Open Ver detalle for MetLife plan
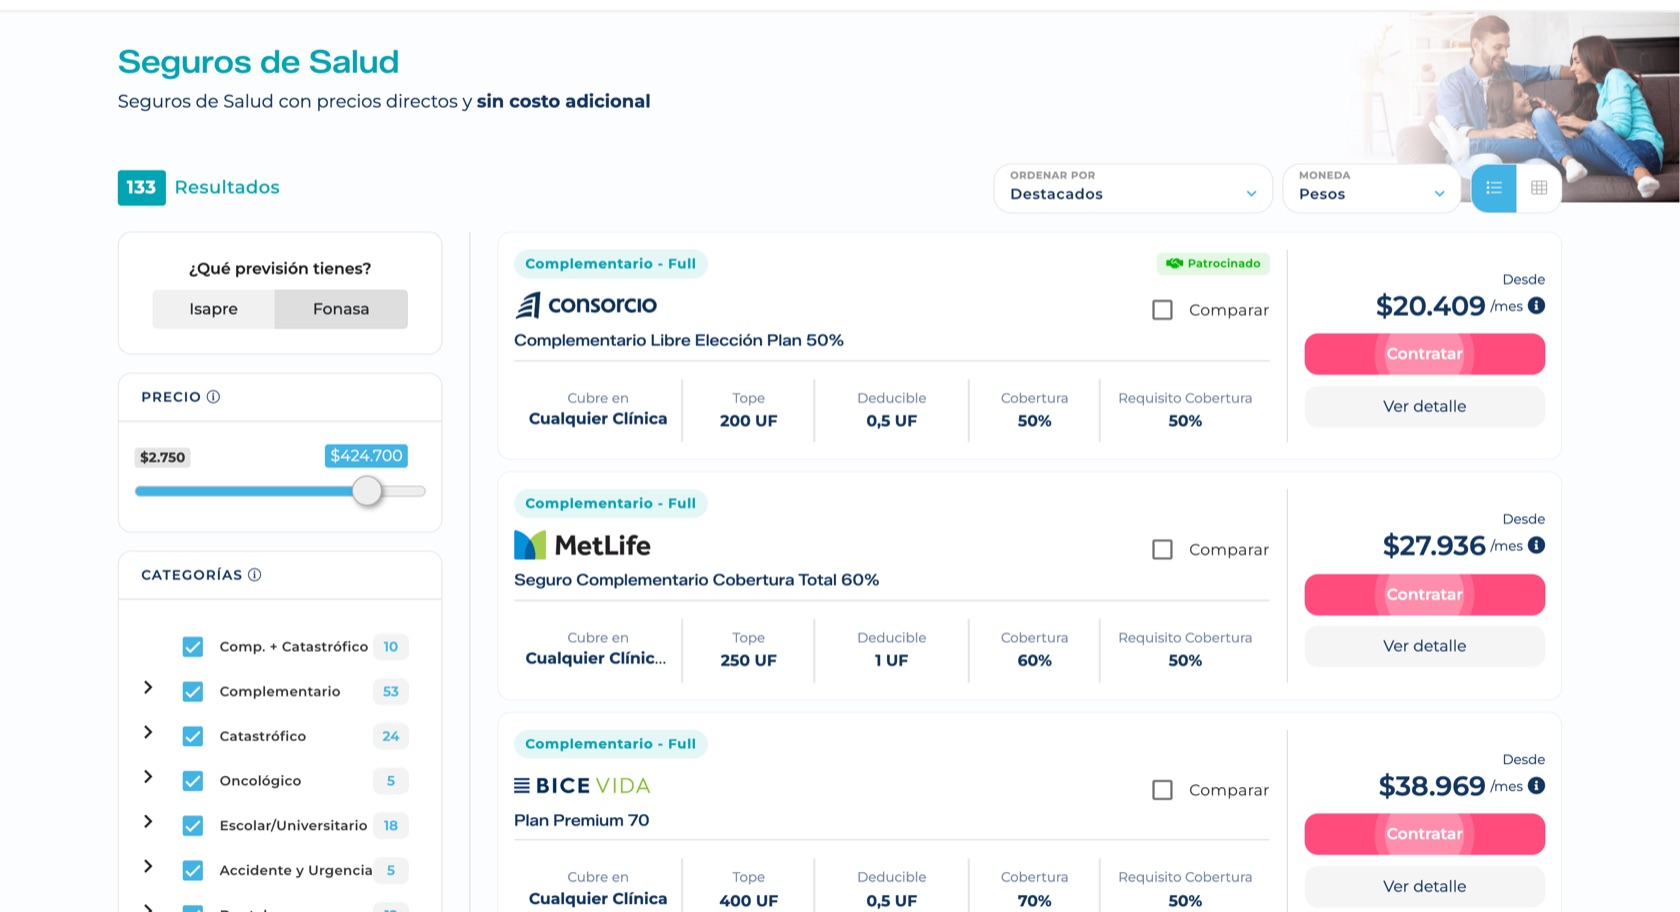 tap(1424, 646)
